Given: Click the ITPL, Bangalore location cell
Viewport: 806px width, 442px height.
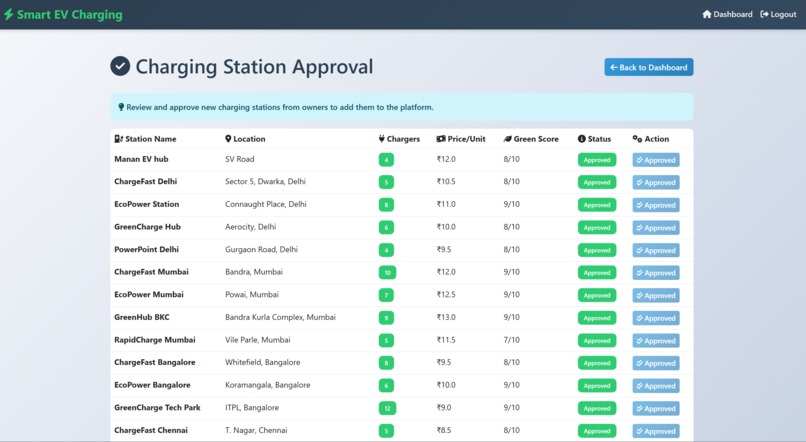Looking at the screenshot, I should point(252,408).
